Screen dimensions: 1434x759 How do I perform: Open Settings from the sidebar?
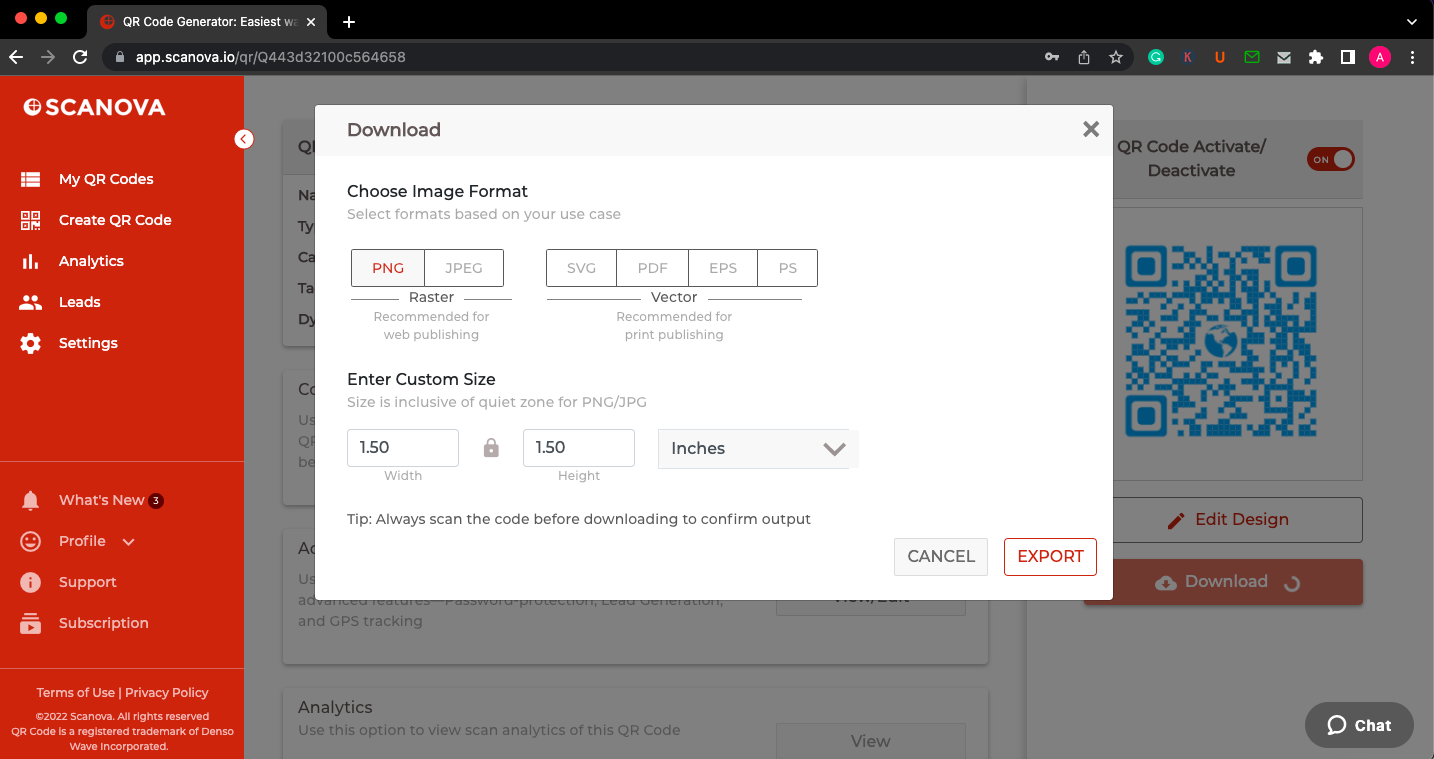click(x=87, y=343)
